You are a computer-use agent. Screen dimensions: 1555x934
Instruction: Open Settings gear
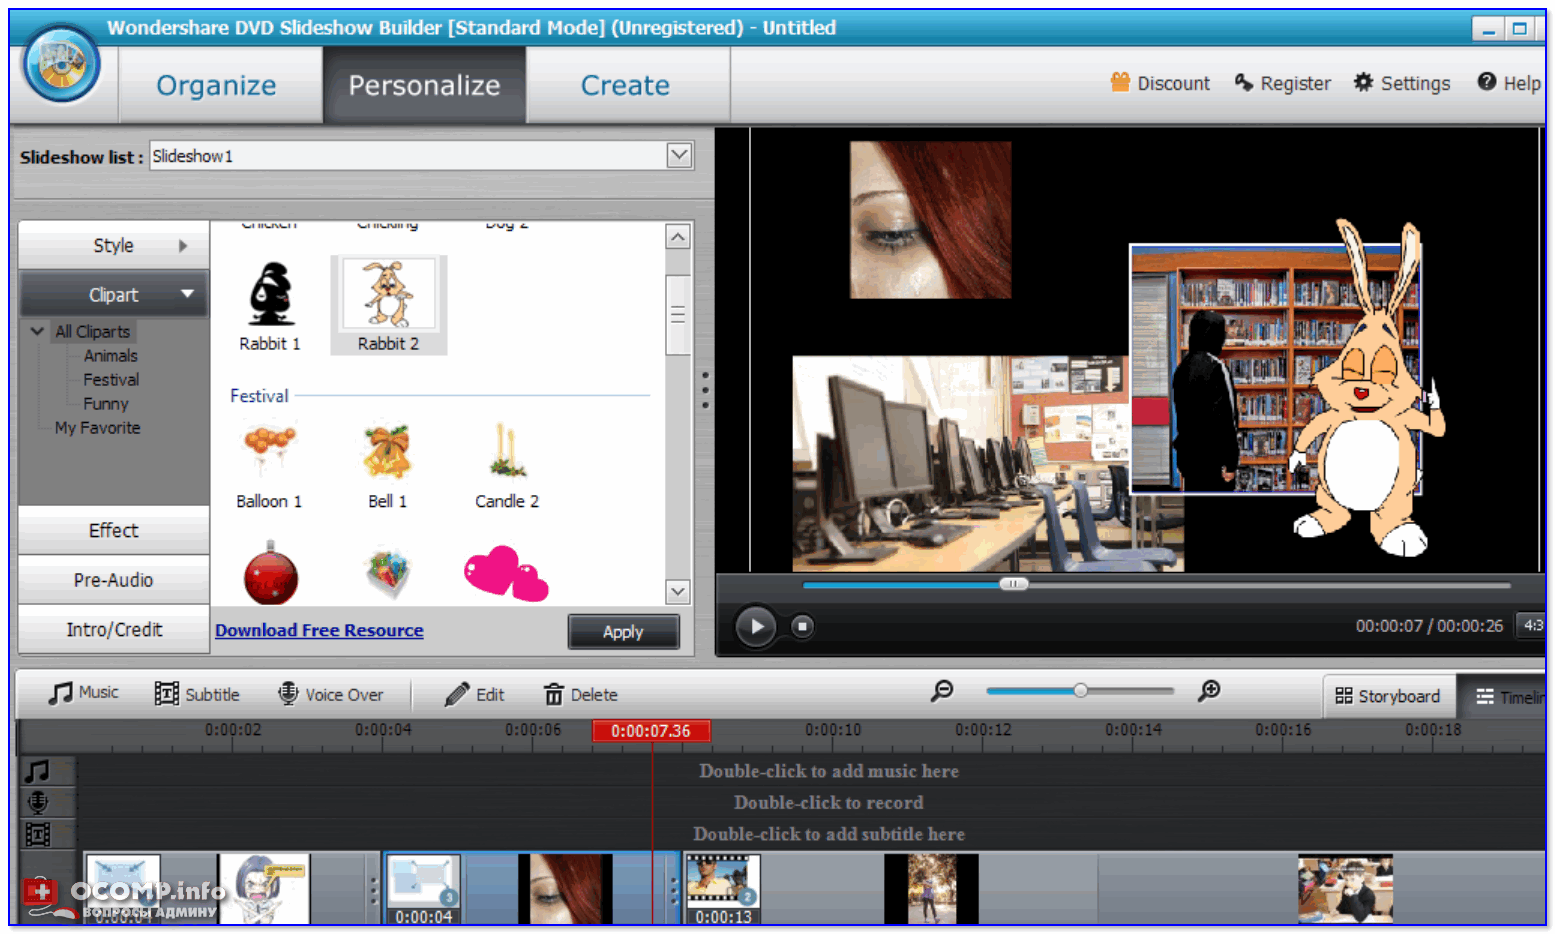[1402, 83]
